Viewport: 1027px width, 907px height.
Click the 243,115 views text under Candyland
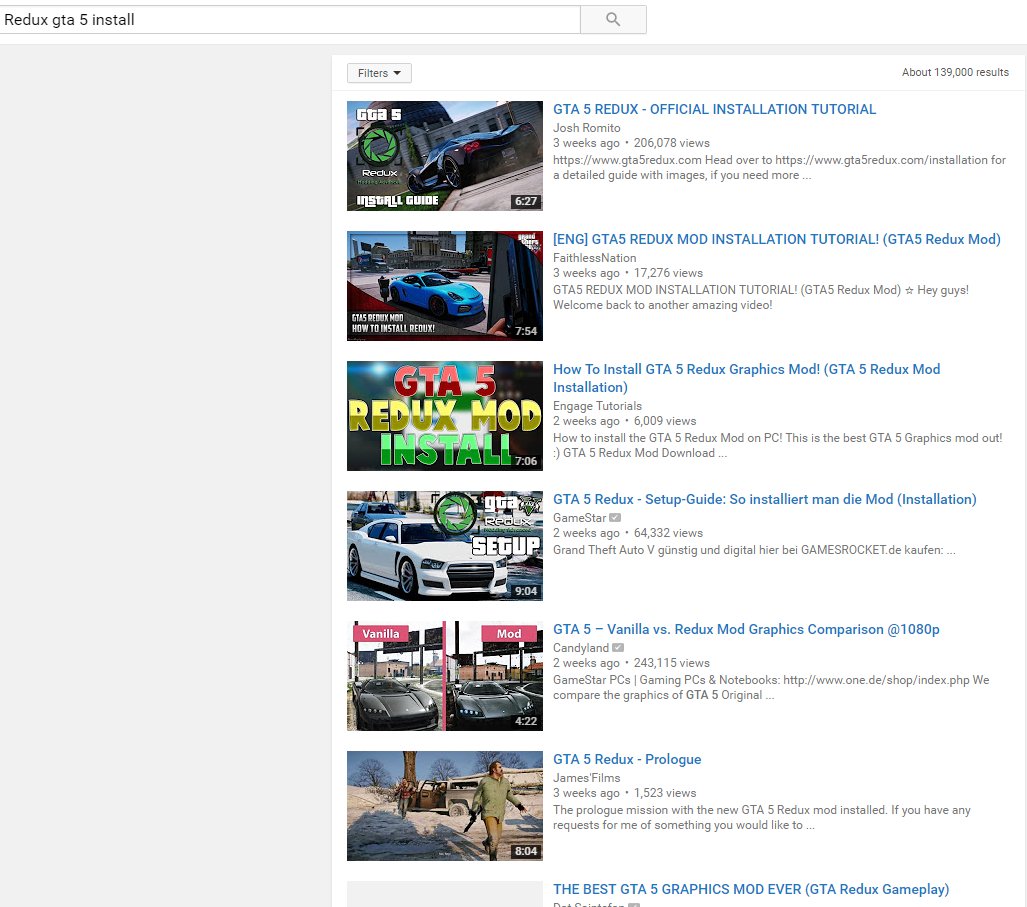point(671,663)
